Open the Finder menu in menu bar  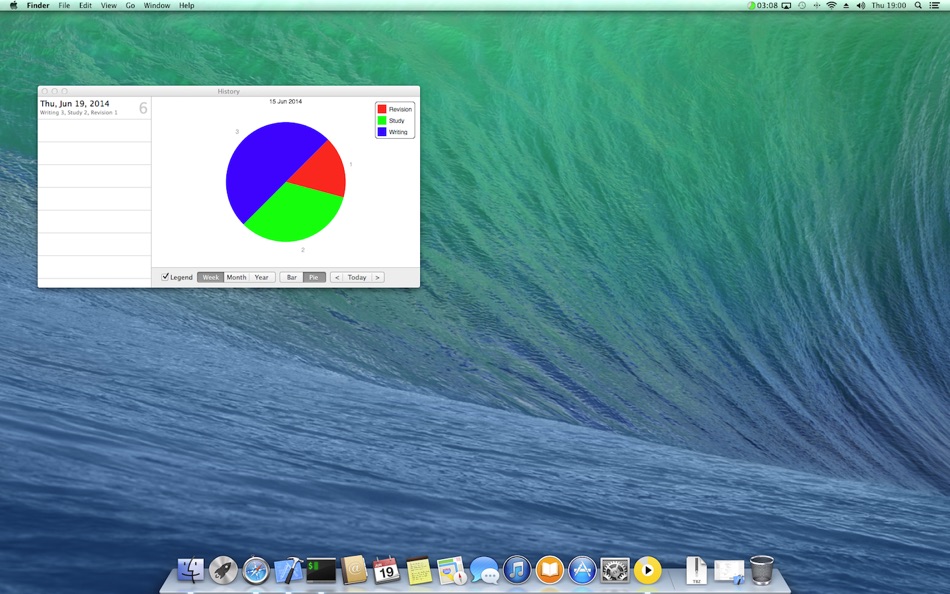point(38,5)
